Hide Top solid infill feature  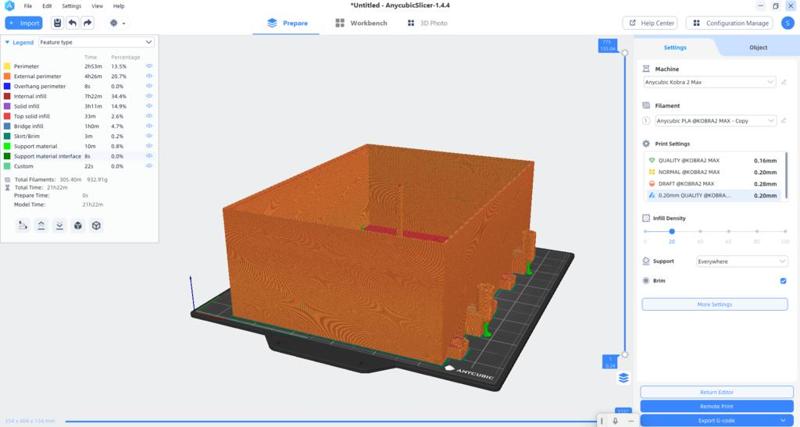click(x=149, y=116)
